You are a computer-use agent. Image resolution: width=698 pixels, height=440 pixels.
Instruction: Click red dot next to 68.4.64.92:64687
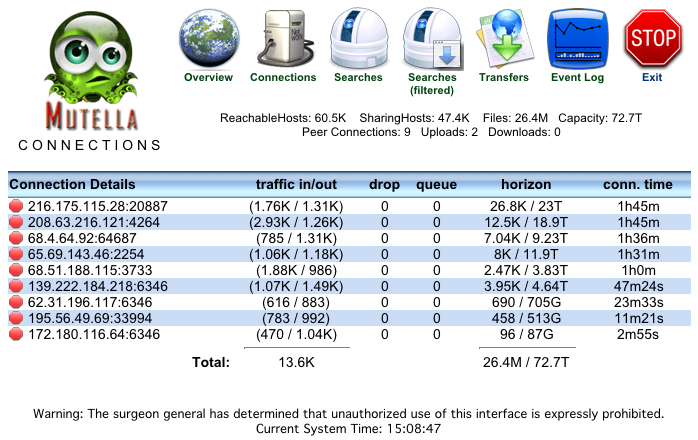(x=15, y=238)
